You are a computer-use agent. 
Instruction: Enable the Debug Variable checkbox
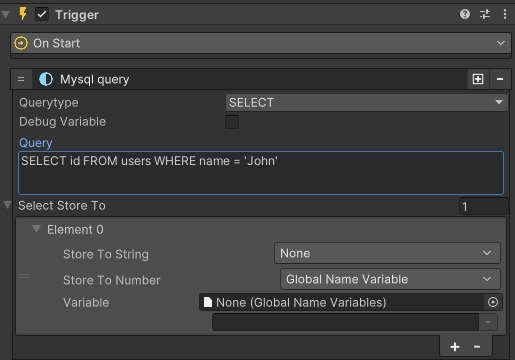click(232, 122)
